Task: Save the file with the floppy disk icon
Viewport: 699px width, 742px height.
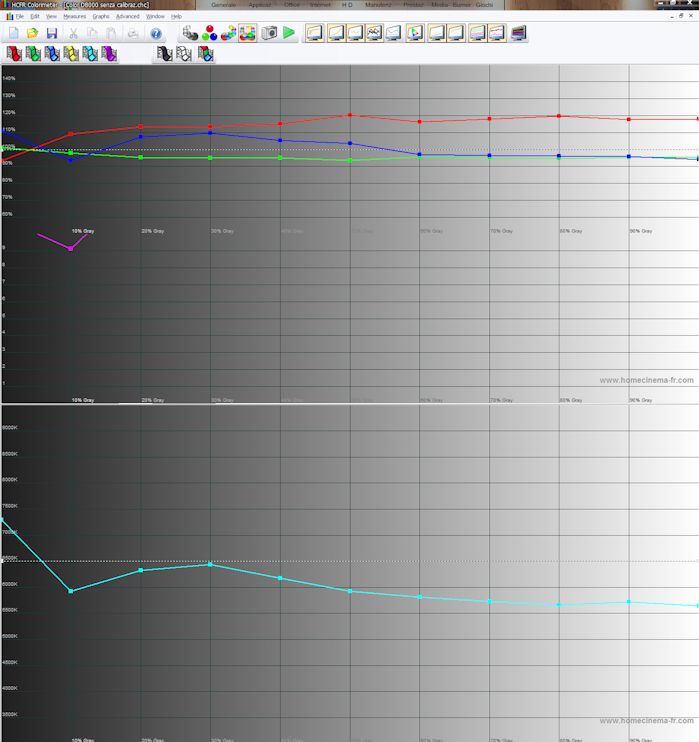Action: click(x=52, y=33)
